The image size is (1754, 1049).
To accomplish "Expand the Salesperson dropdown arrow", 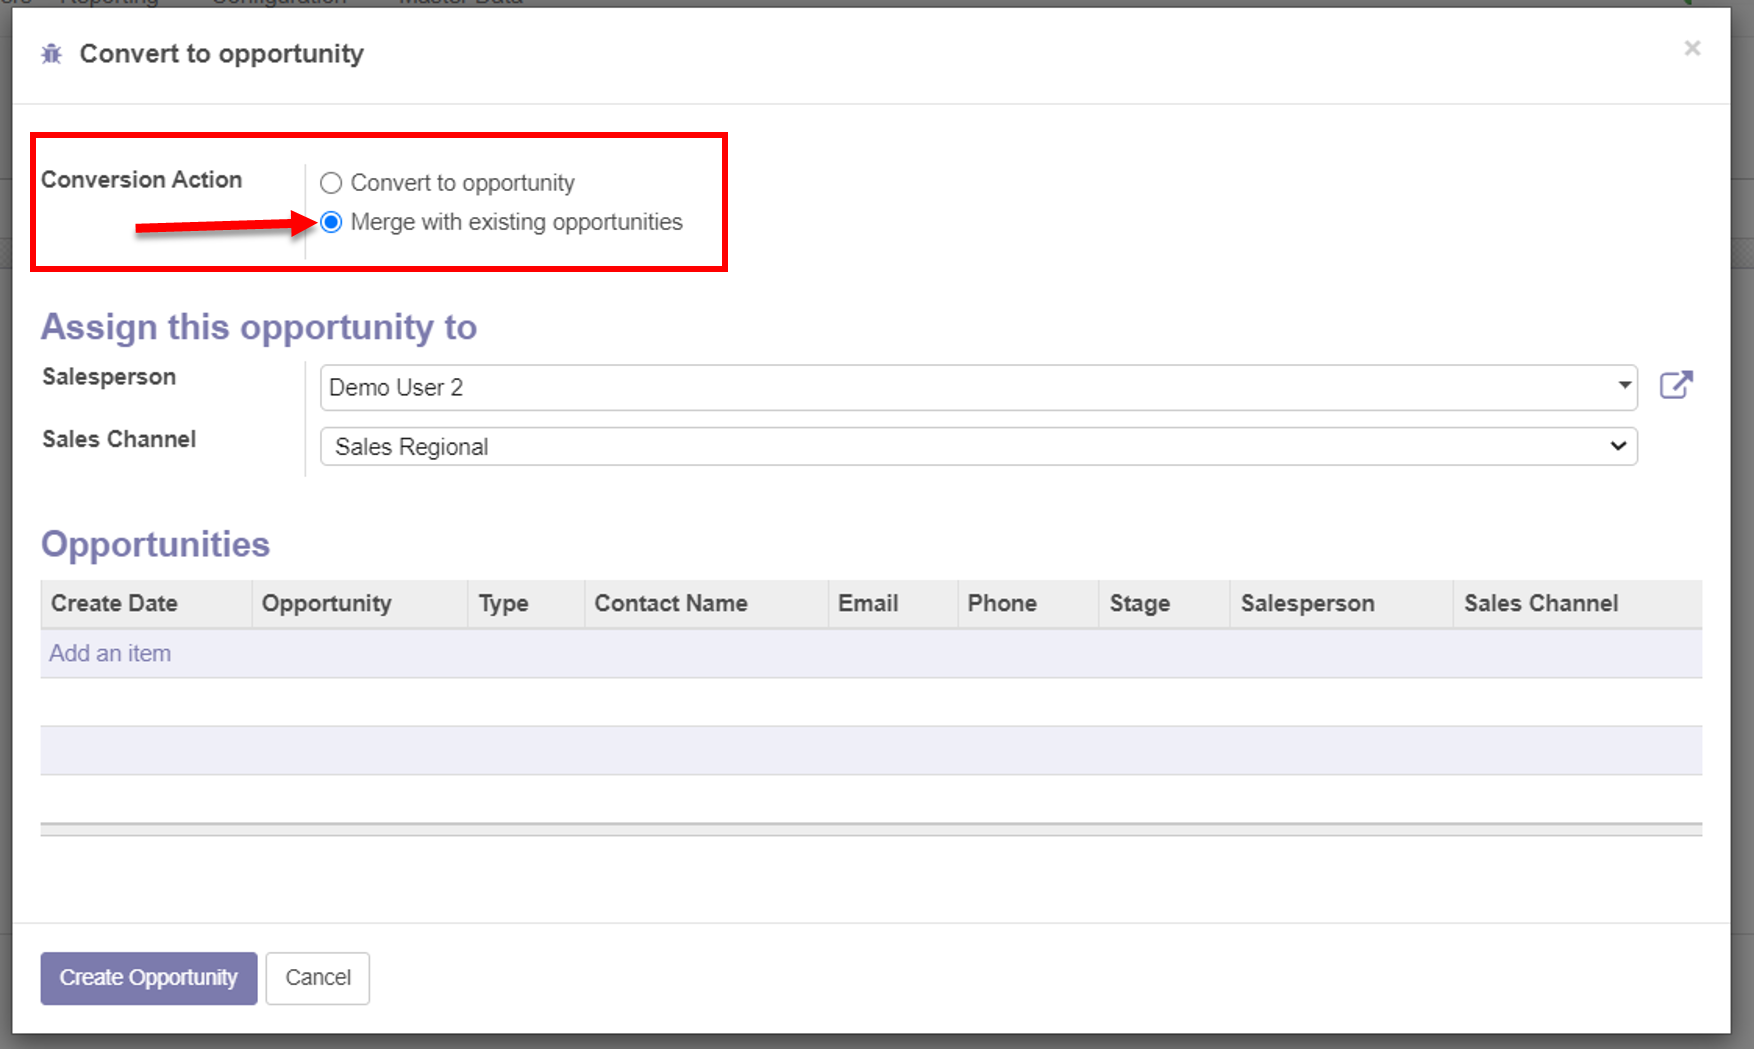I will (1624, 385).
